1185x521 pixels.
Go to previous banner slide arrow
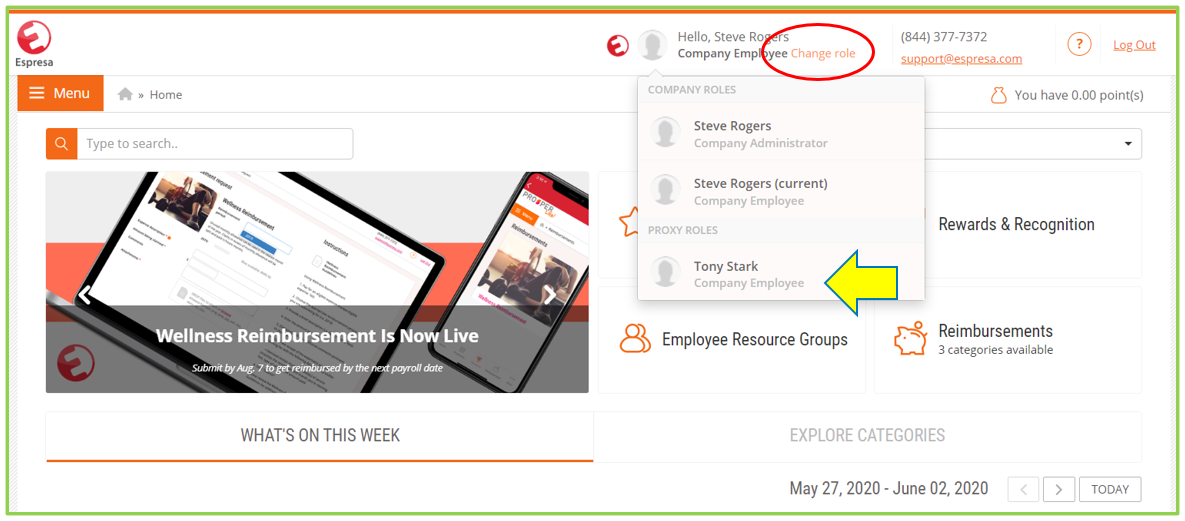[x=85, y=293]
